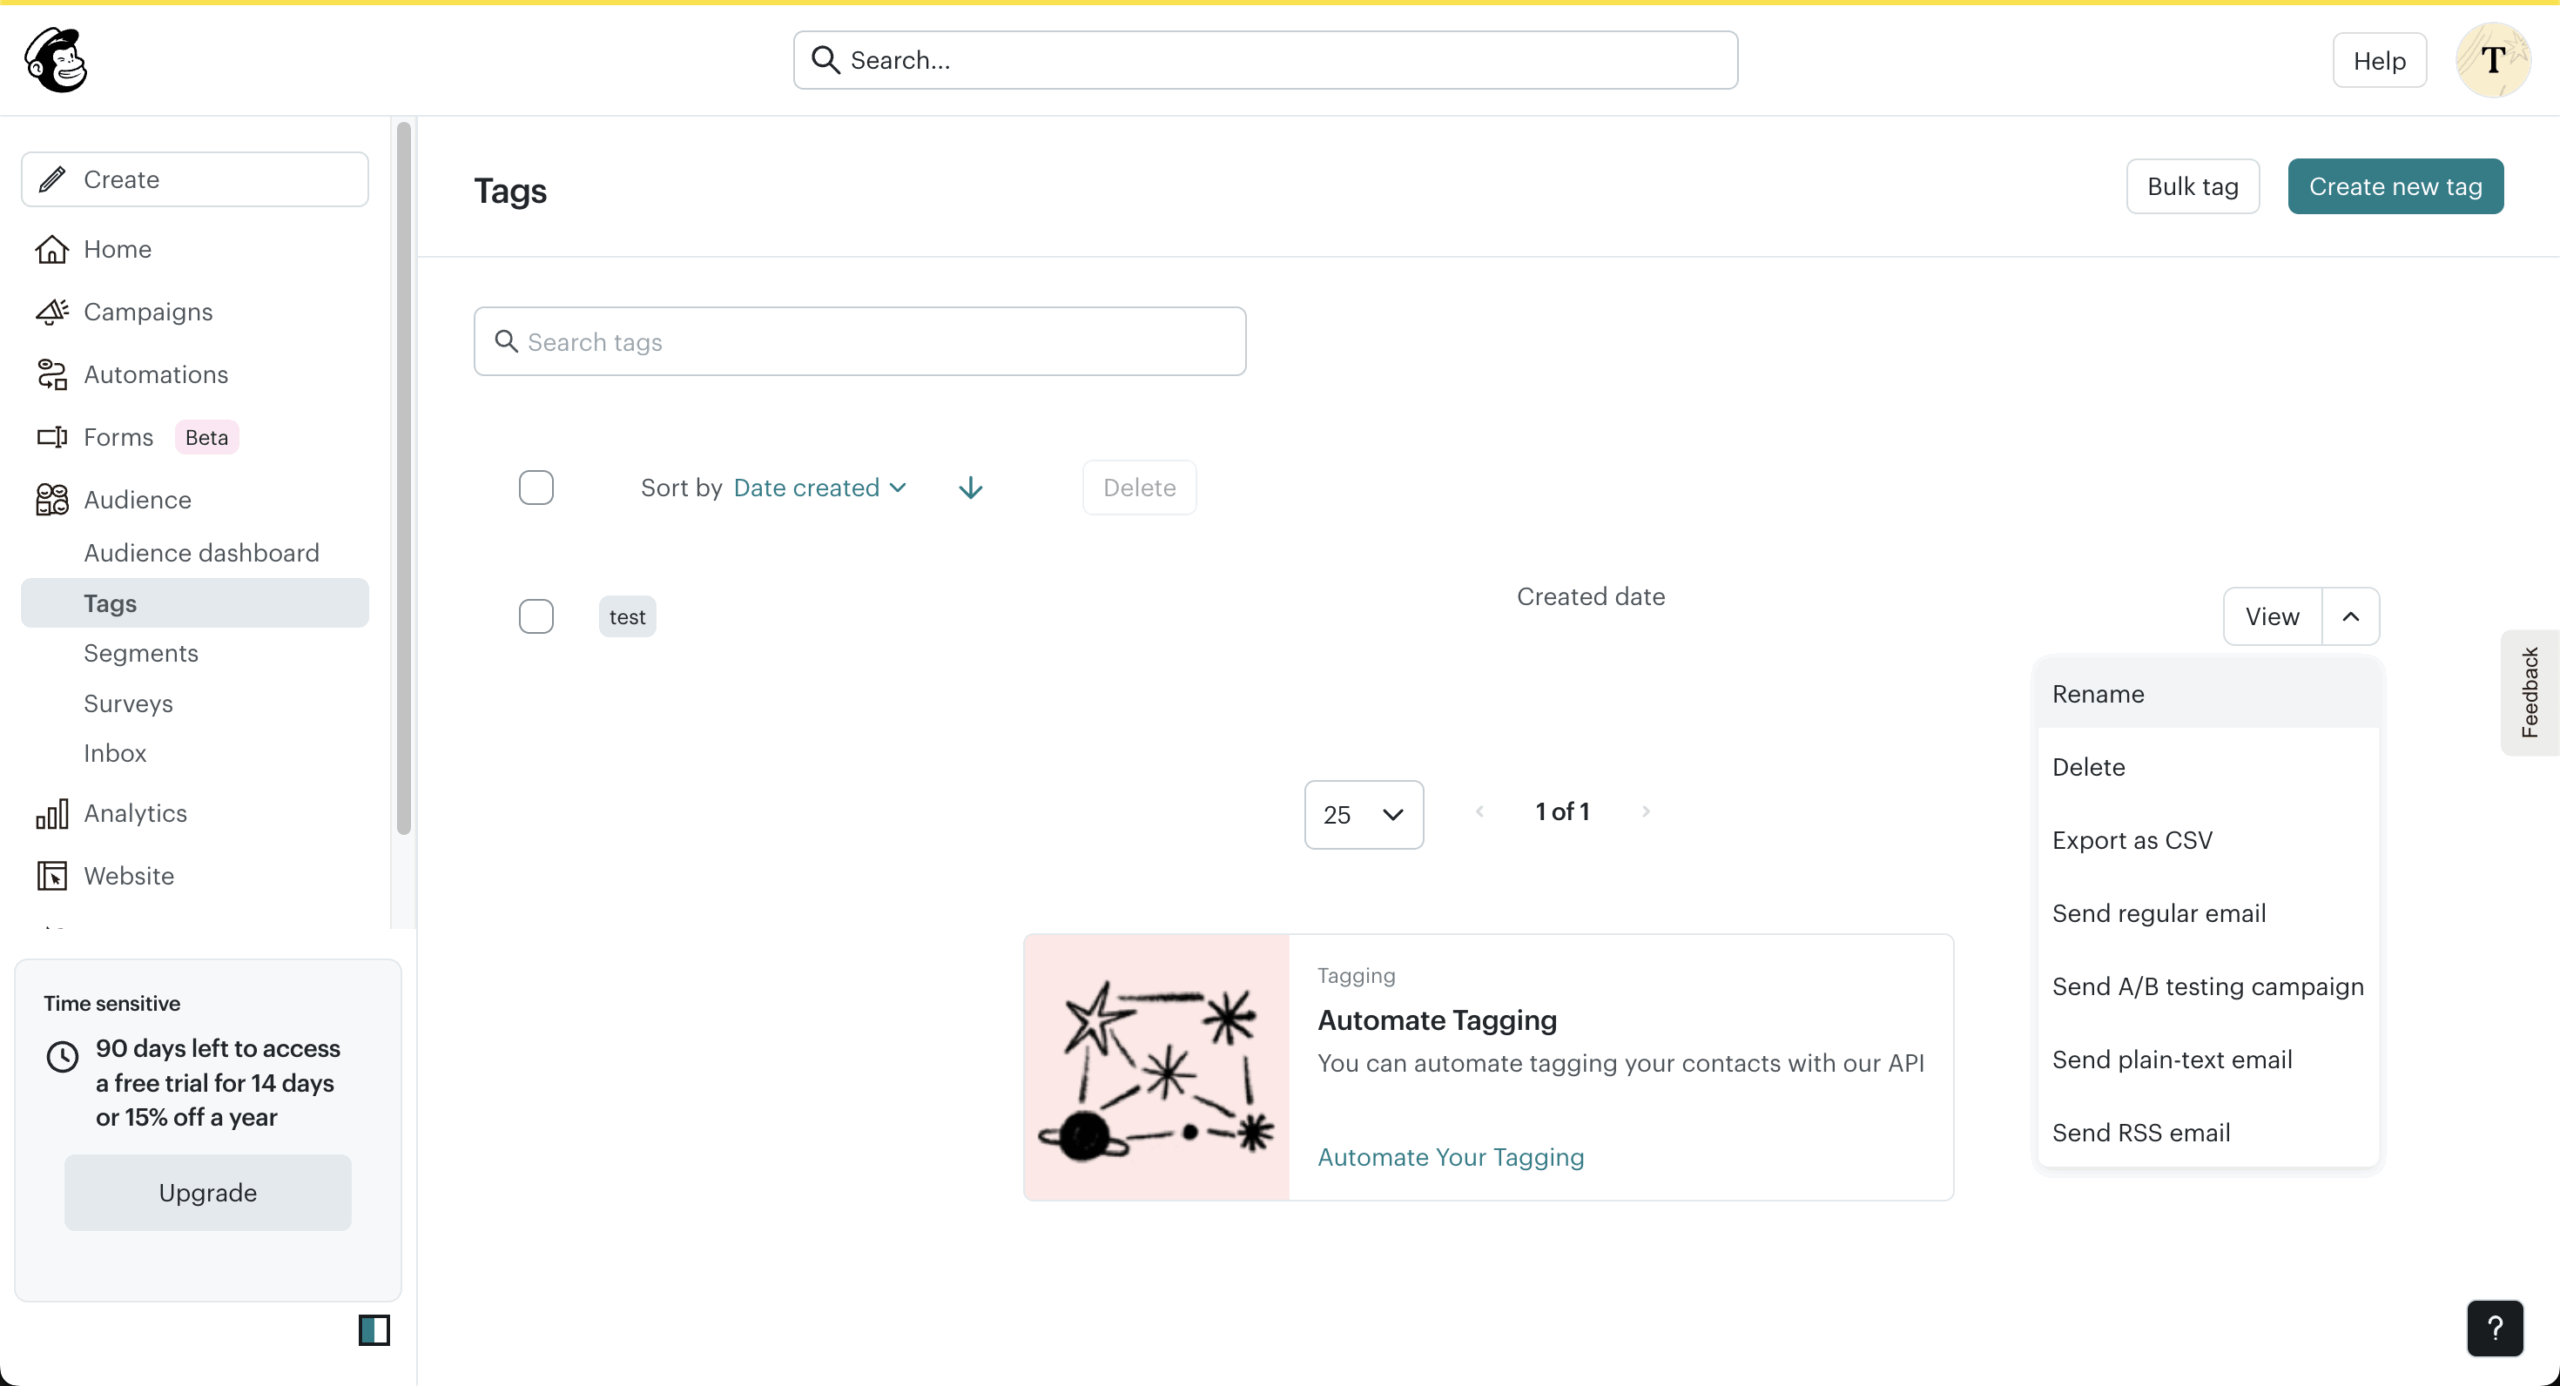This screenshot has width=2560, height=1386.
Task: Click the Forms icon in sidebar
Action: point(52,437)
